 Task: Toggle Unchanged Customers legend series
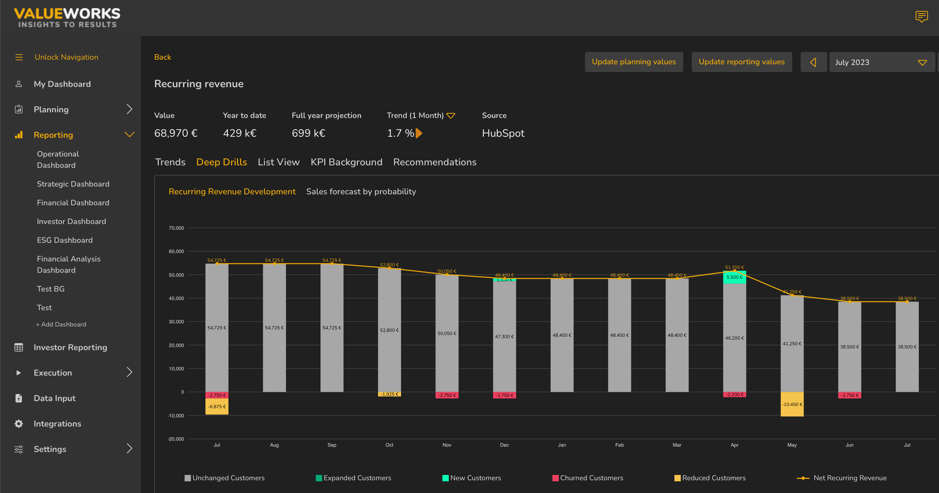226,478
